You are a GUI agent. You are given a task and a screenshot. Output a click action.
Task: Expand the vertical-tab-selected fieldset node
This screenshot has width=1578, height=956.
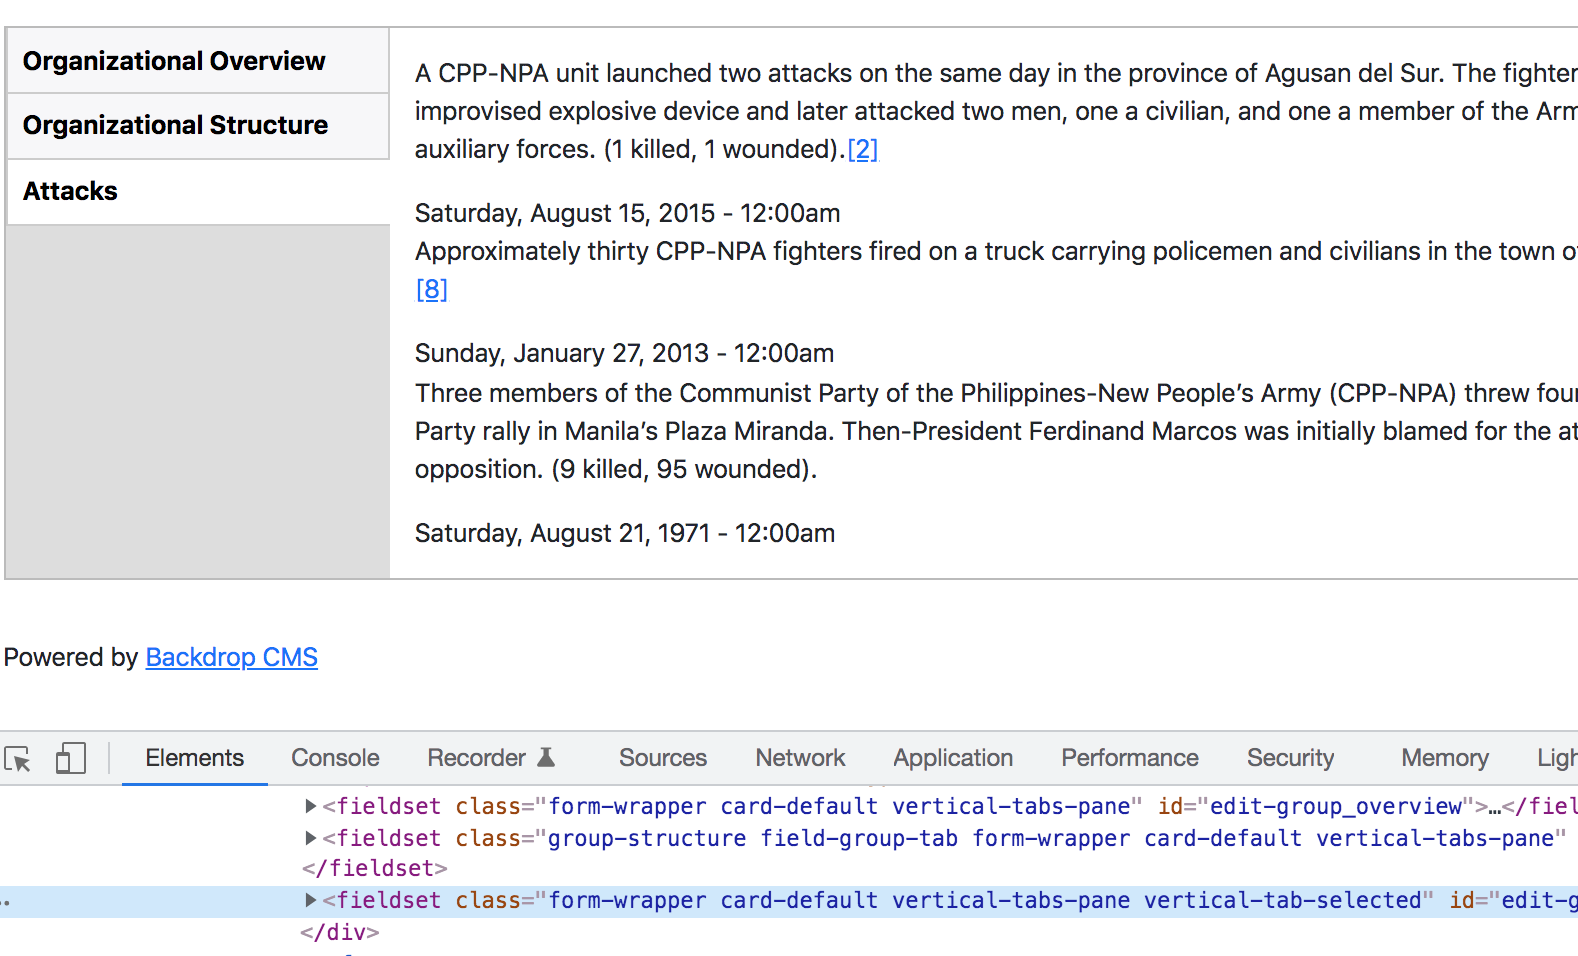pyautogui.click(x=311, y=900)
